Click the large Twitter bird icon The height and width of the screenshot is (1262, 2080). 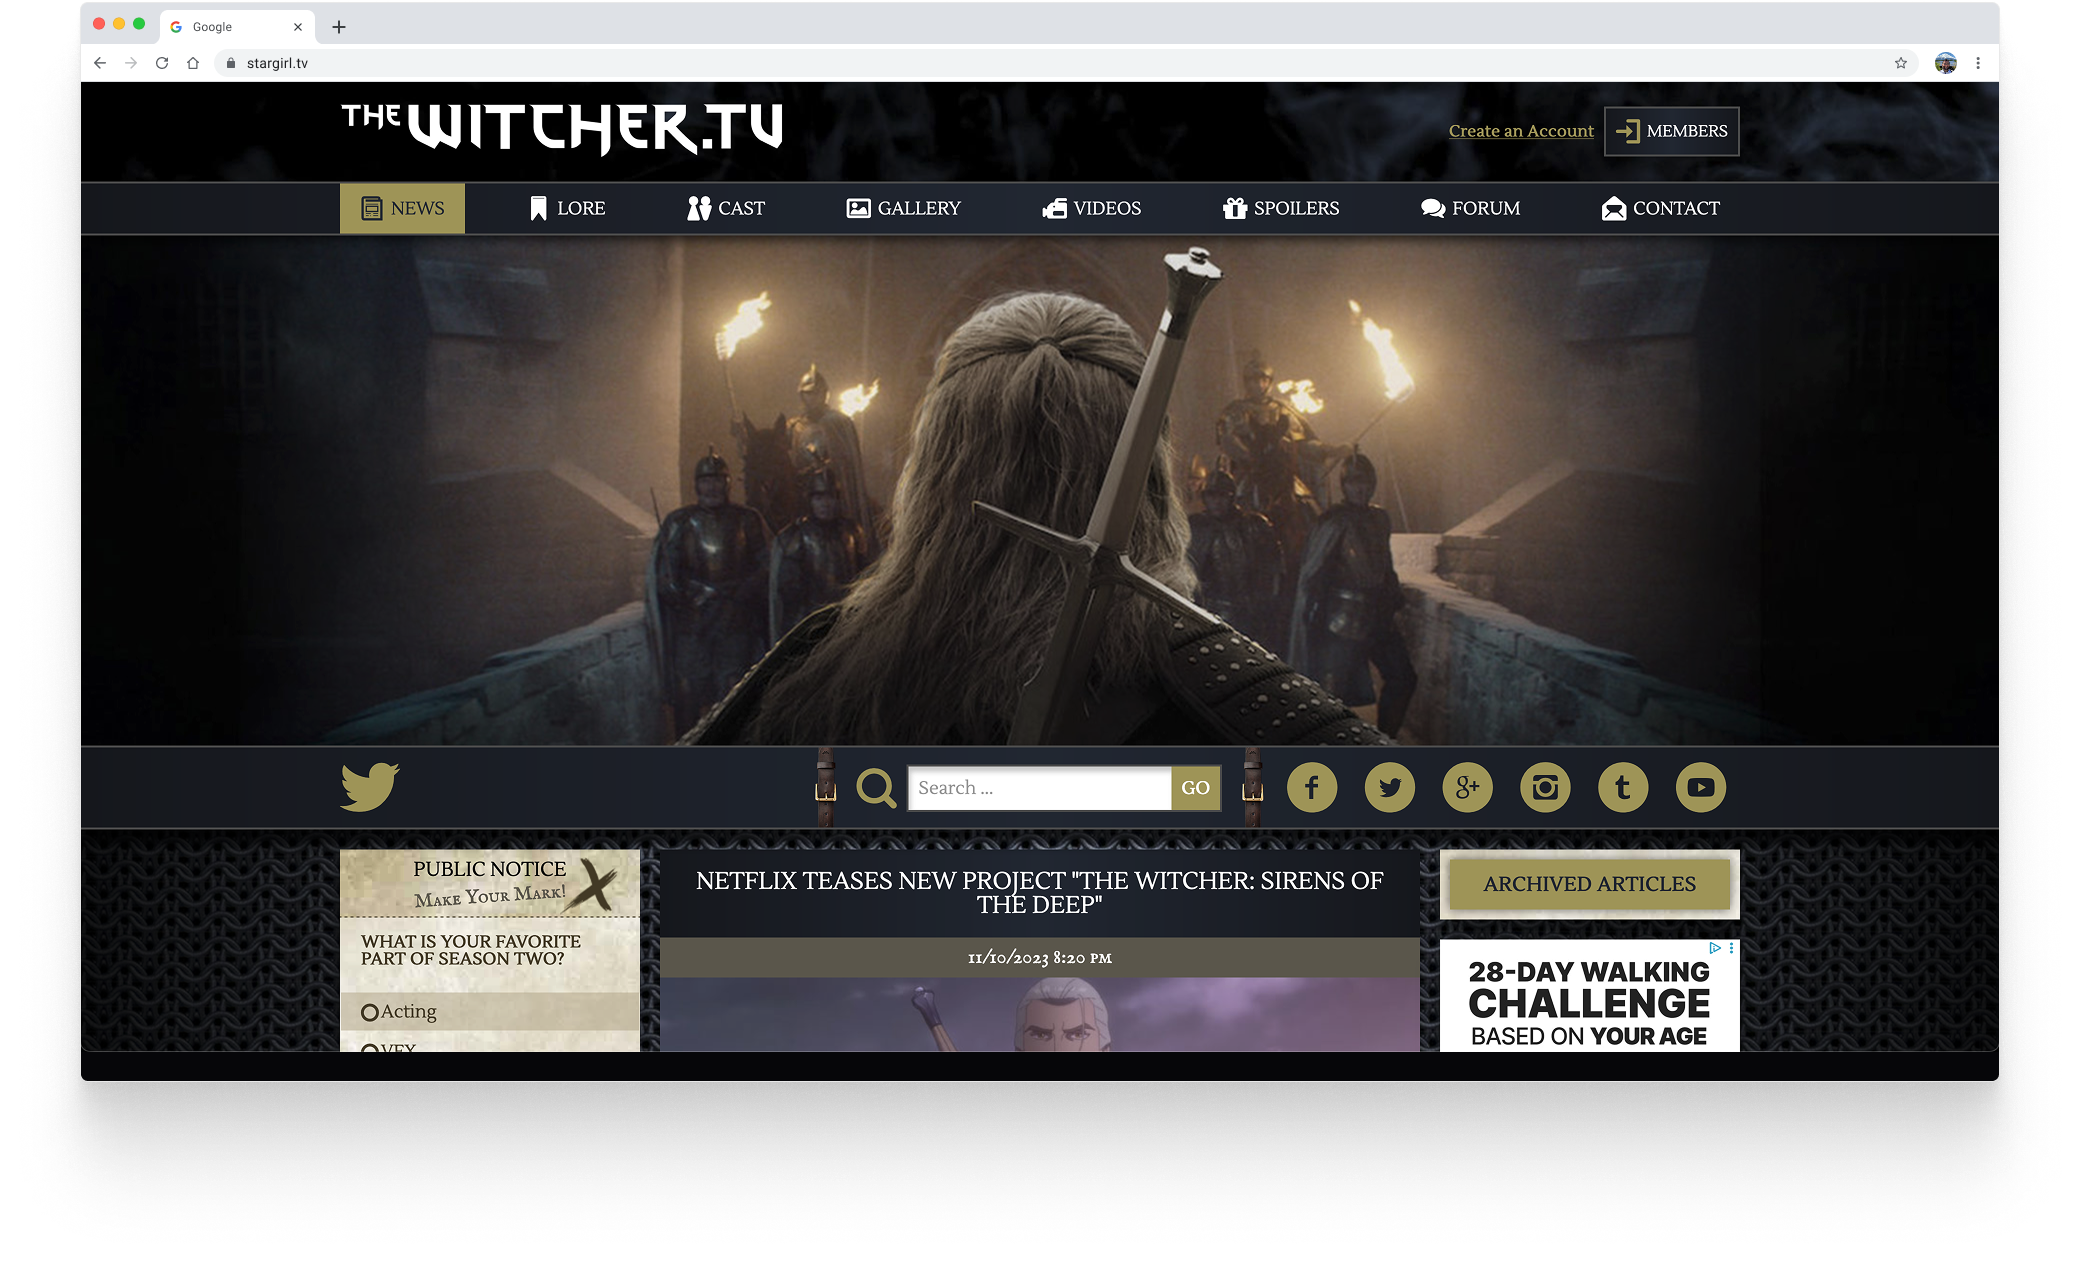click(x=370, y=786)
